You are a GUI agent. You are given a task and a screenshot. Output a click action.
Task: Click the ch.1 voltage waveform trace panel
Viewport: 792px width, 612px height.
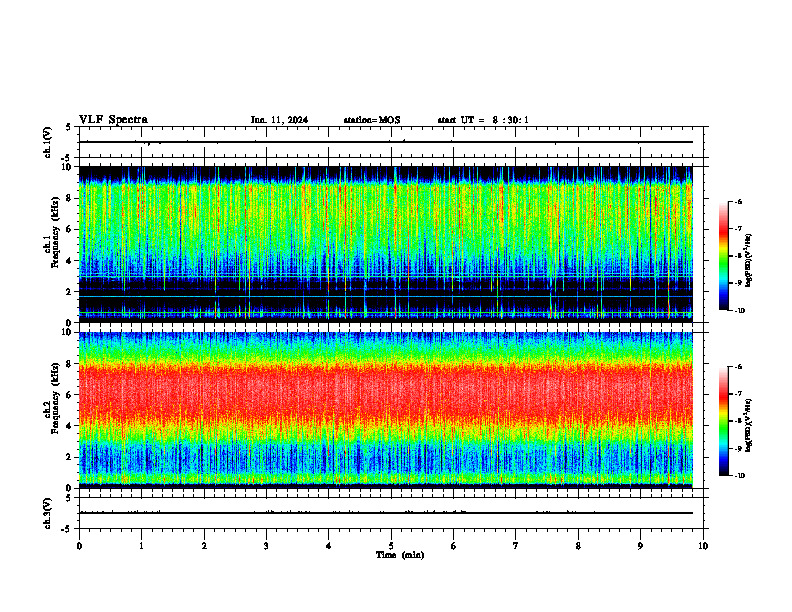[391, 142]
